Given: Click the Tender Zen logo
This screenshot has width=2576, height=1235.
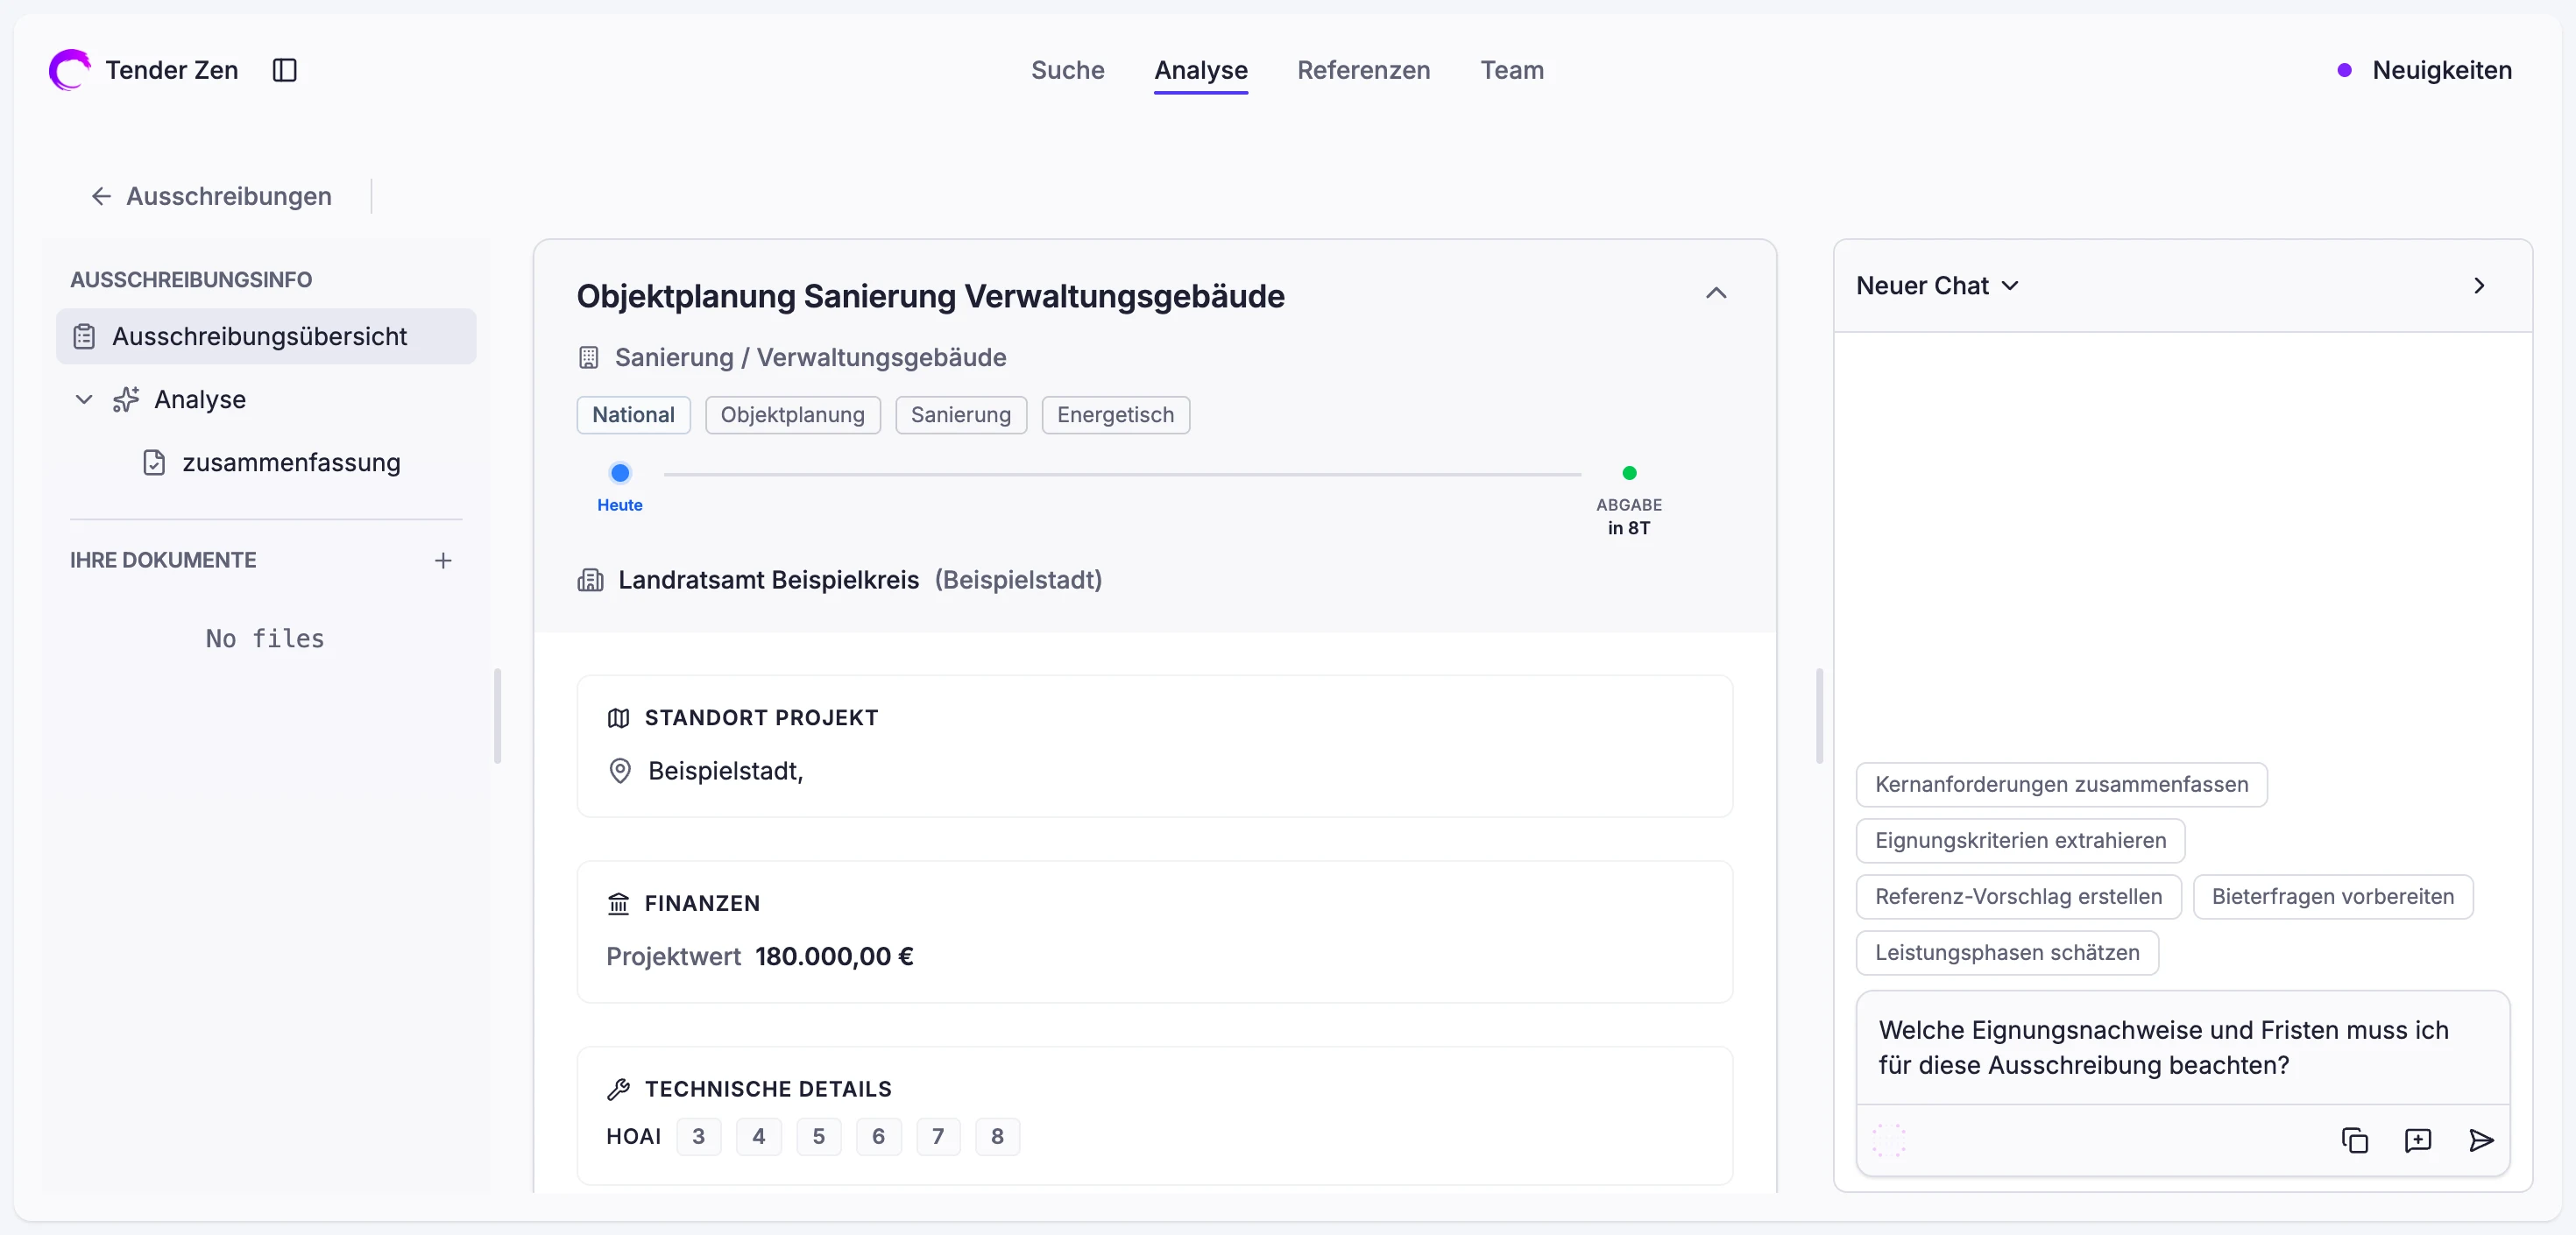Looking at the screenshot, I should click(x=70, y=70).
